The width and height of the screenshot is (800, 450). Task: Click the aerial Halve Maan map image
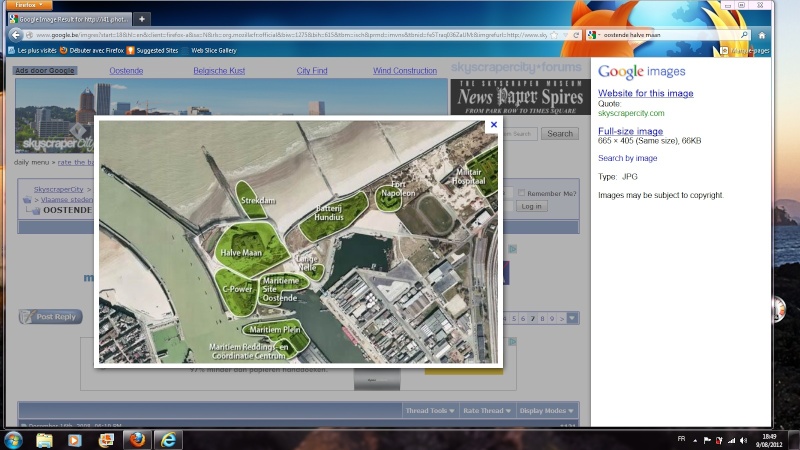tap(298, 242)
